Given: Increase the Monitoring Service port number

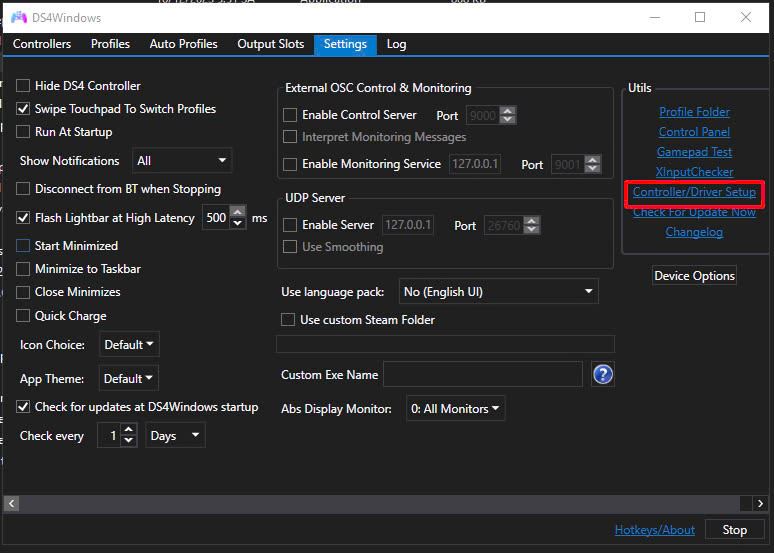Looking at the screenshot, I should 592,159.
